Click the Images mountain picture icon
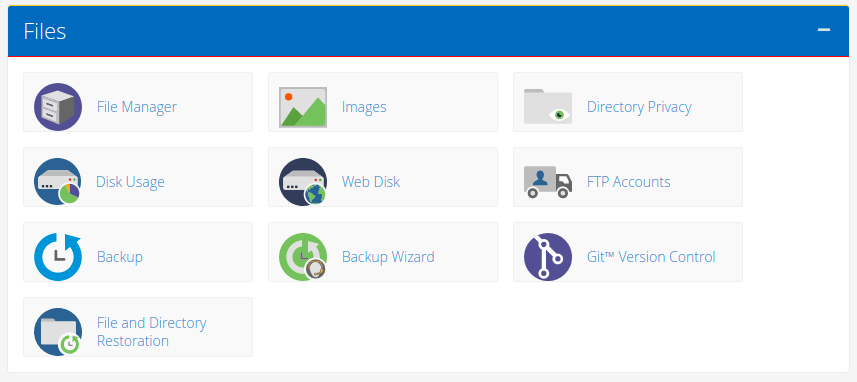Viewport: 857px width, 382px height. 303,107
